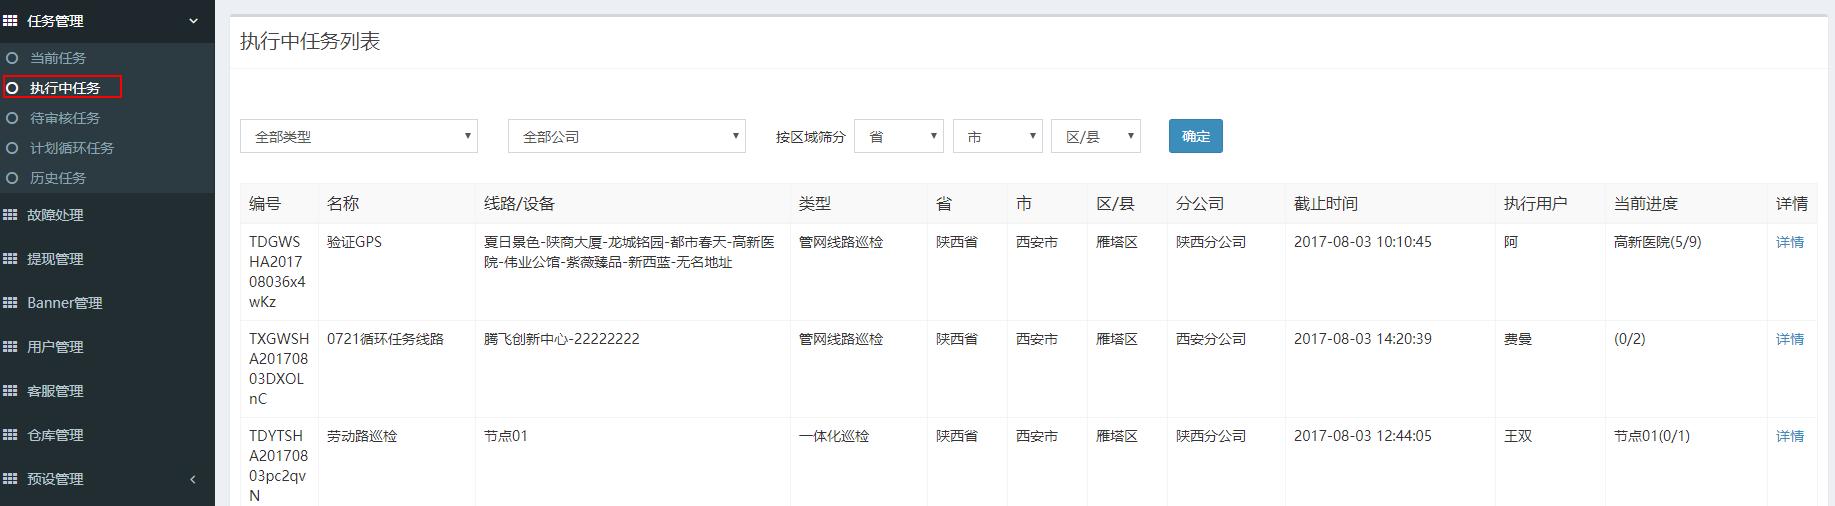Click the 一体化巡检 type cell
Screen dimensions: 1835x506
(834, 436)
